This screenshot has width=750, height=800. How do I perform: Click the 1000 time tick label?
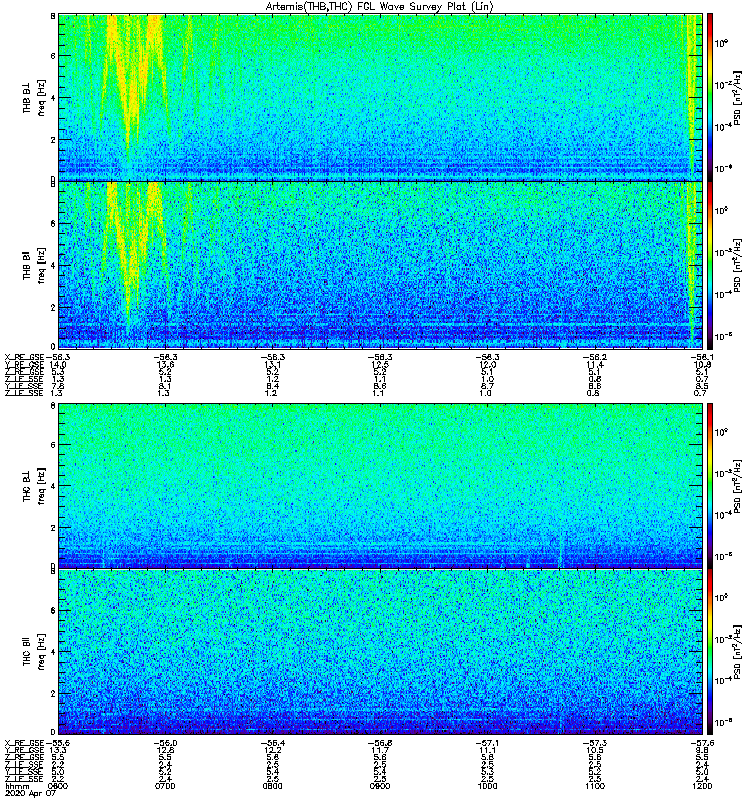[487, 786]
